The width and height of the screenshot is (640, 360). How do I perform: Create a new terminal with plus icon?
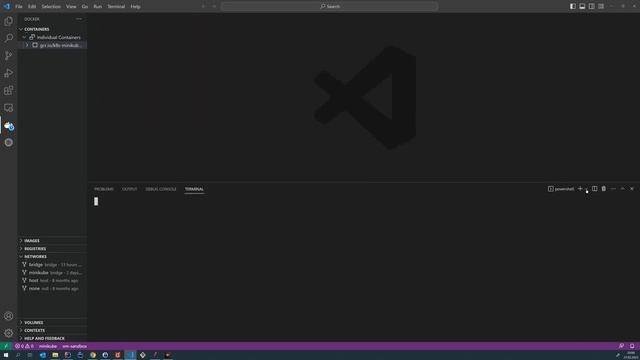(x=580, y=189)
